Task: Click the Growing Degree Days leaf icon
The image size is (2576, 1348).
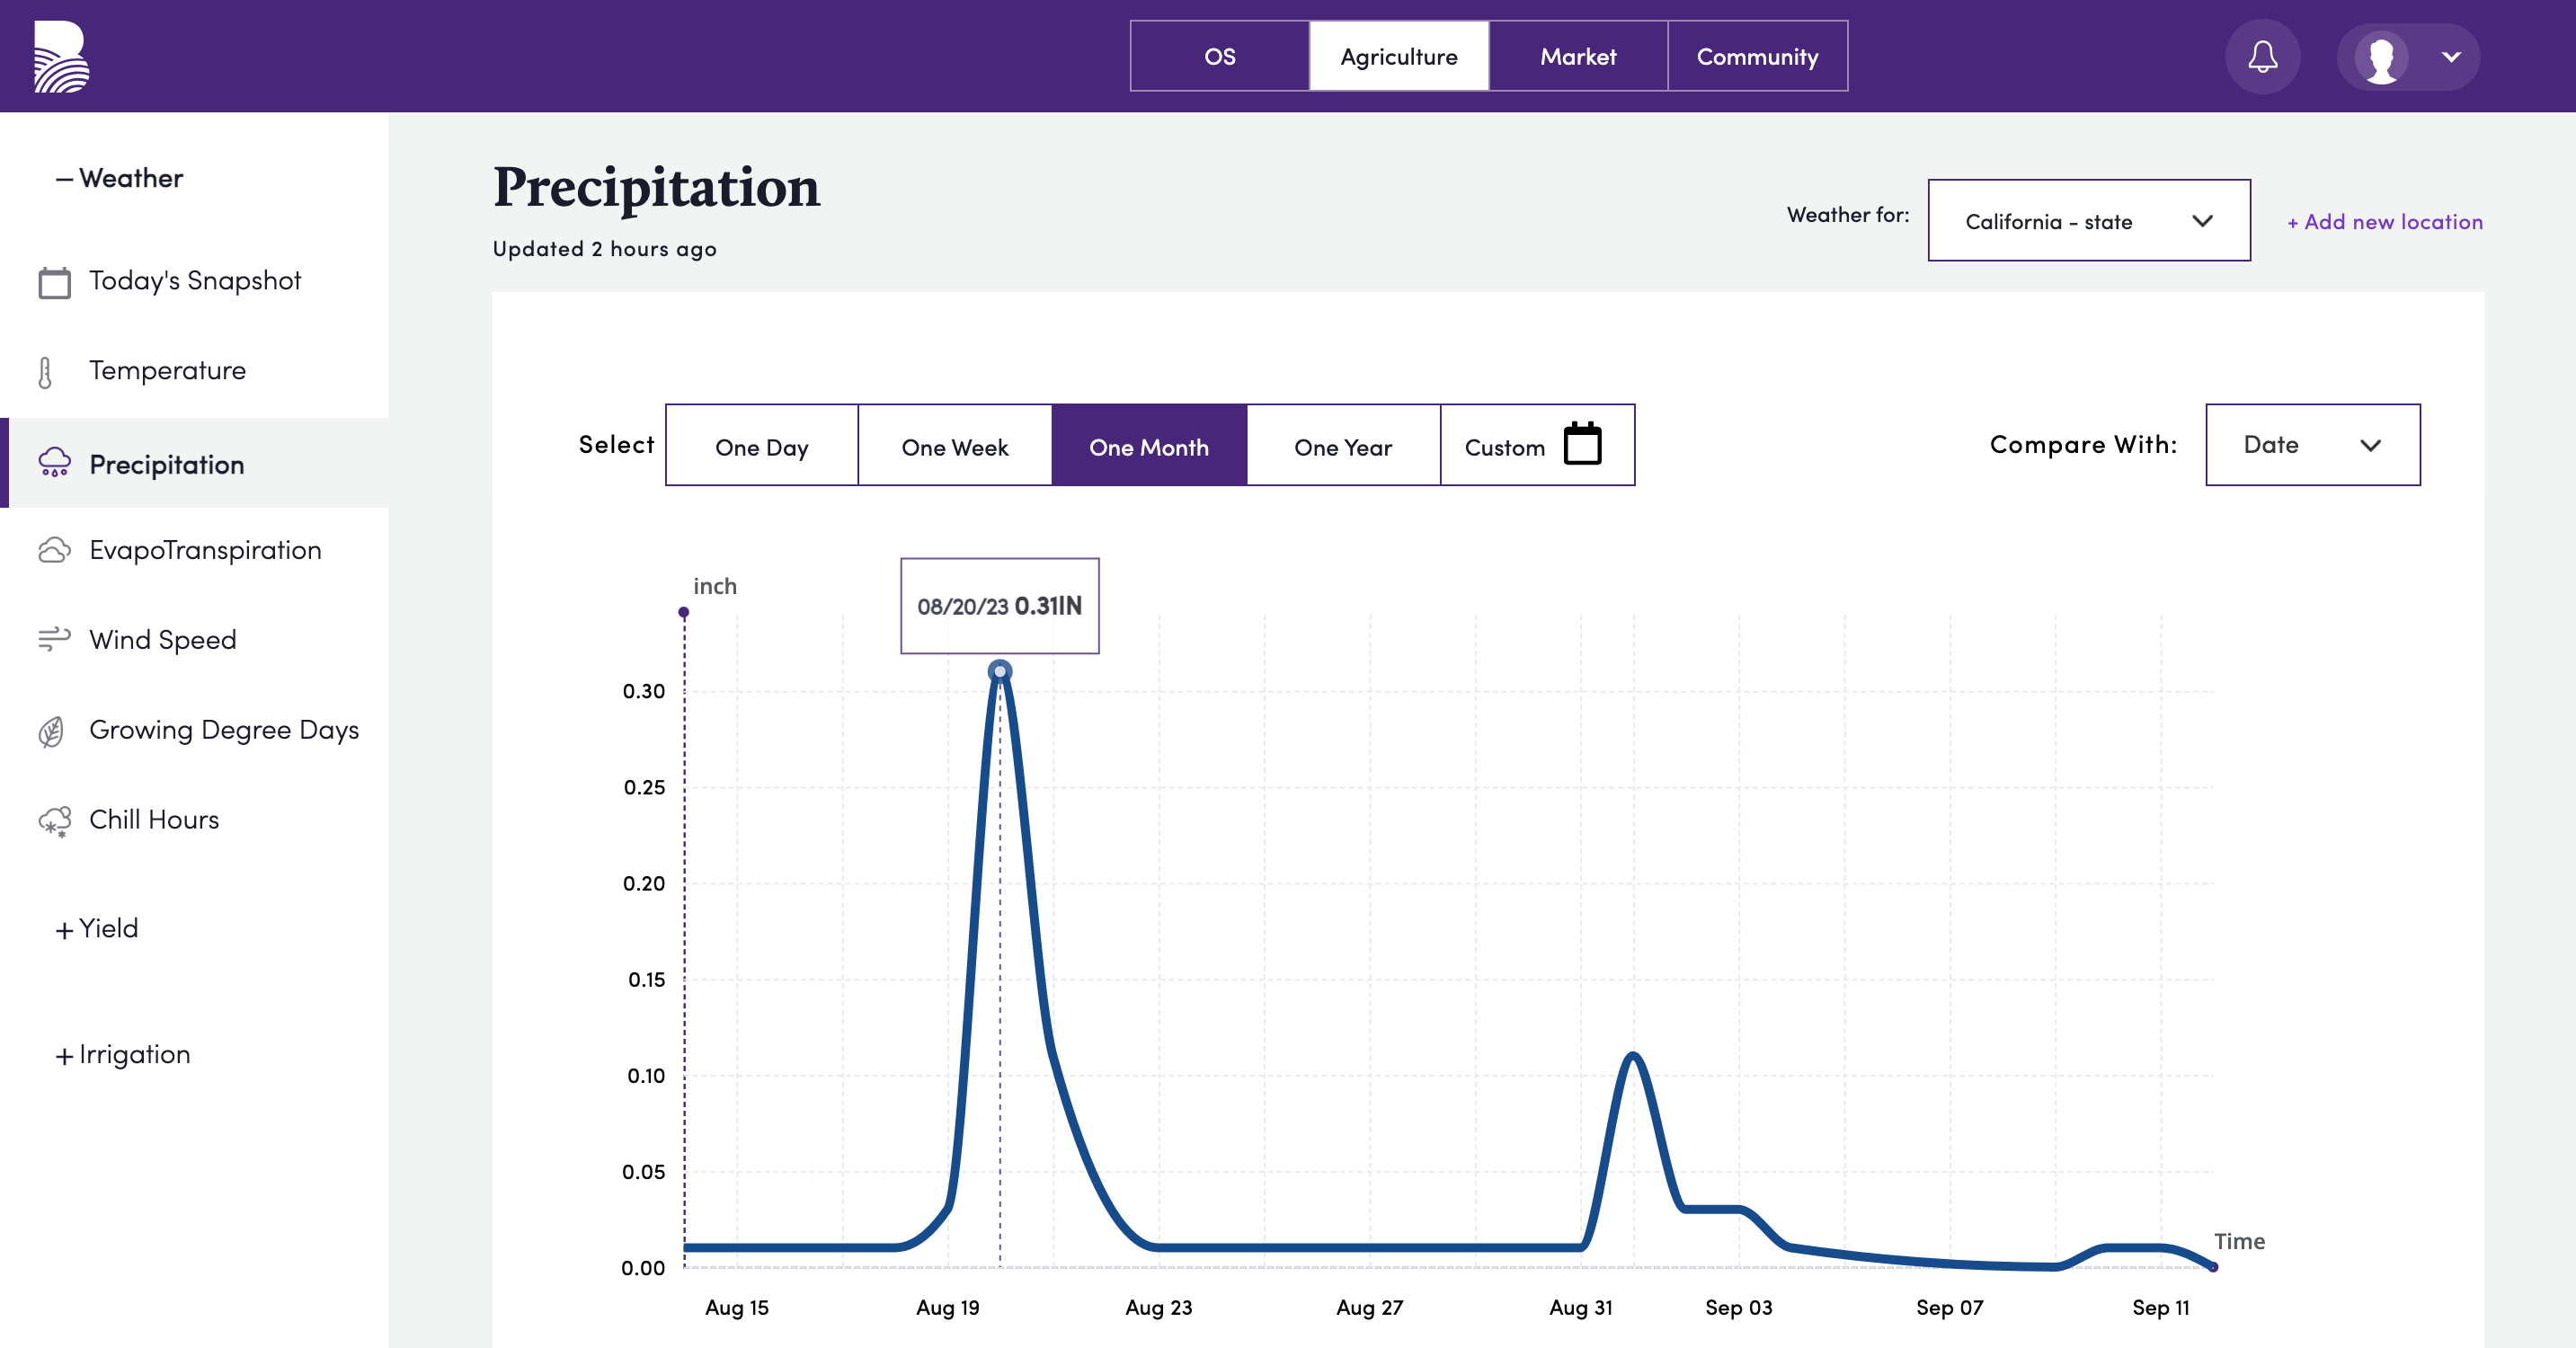Action: pyautogui.click(x=52, y=731)
